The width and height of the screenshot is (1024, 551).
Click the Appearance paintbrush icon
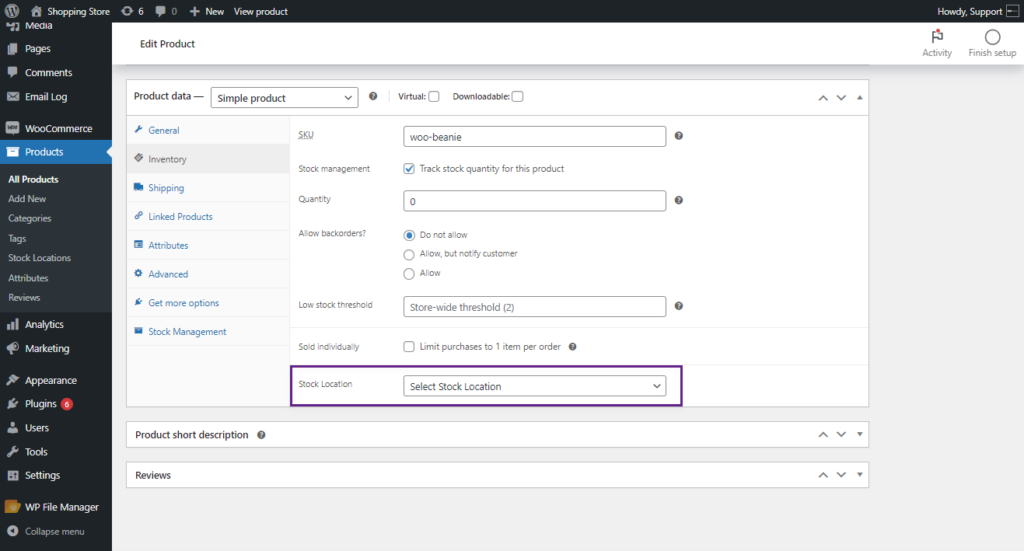(x=12, y=380)
